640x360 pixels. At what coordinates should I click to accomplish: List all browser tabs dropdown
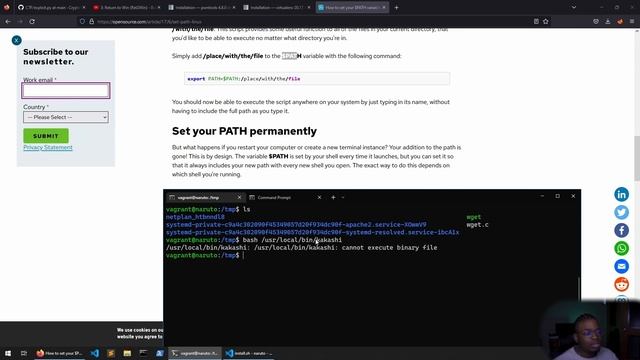point(574,7)
